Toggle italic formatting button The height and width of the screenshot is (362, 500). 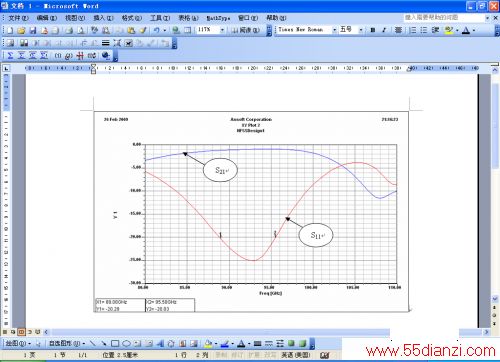click(384, 30)
